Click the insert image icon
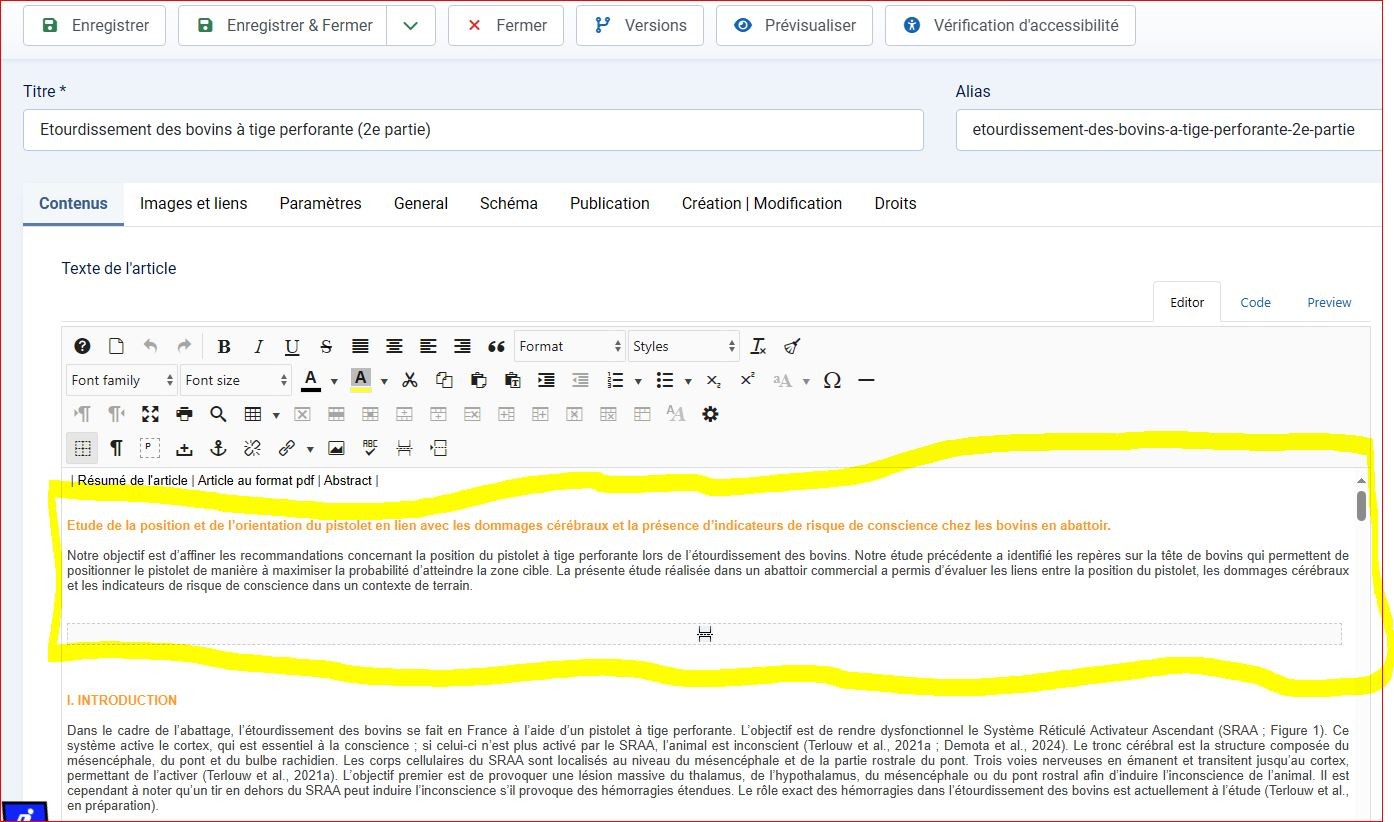 coord(336,448)
